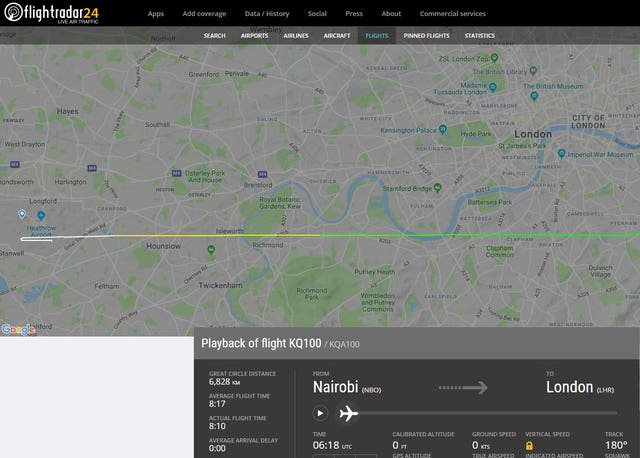
Task: Open the About menu
Action: pyautogui.click(x=391, y=13)
